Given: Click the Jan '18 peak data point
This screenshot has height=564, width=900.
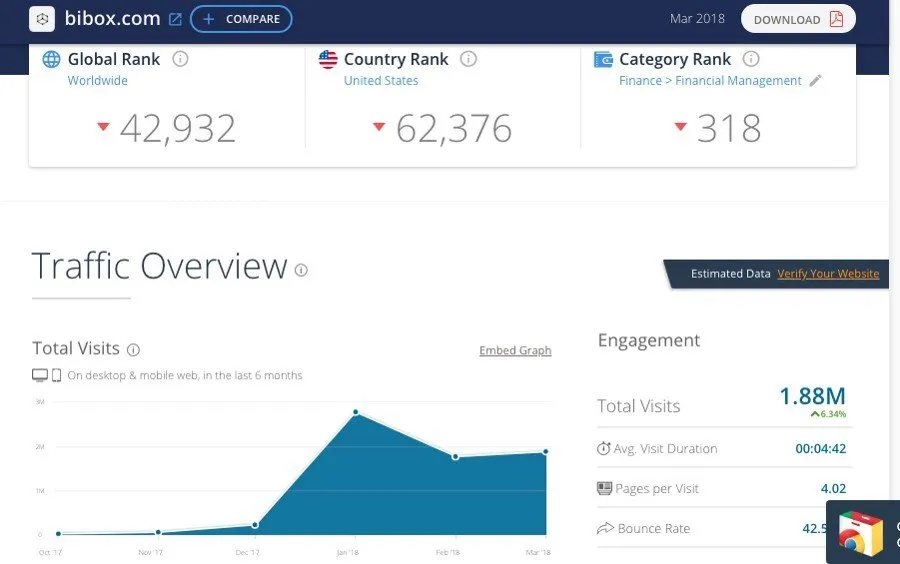Looking at the screenshot, I should tap(356, 412).
